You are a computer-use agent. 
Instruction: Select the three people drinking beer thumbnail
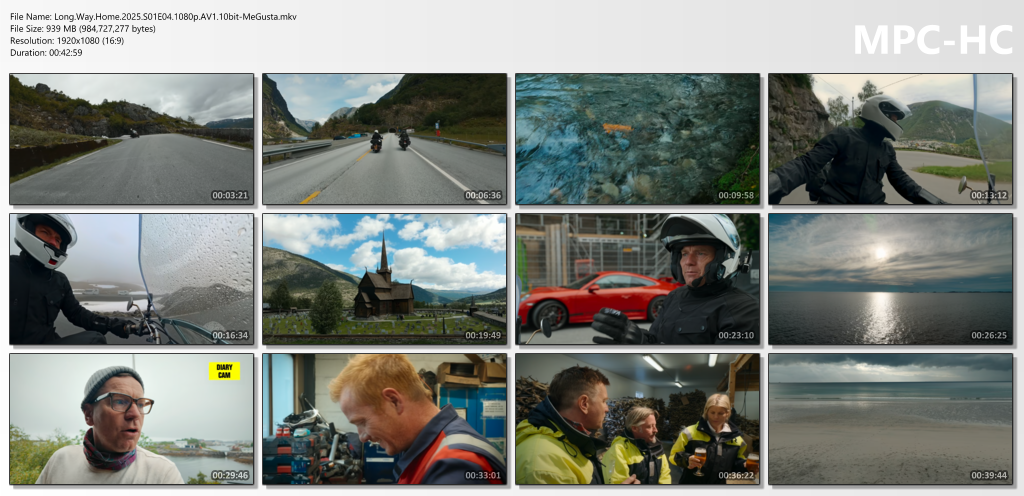tap(637, 419)
